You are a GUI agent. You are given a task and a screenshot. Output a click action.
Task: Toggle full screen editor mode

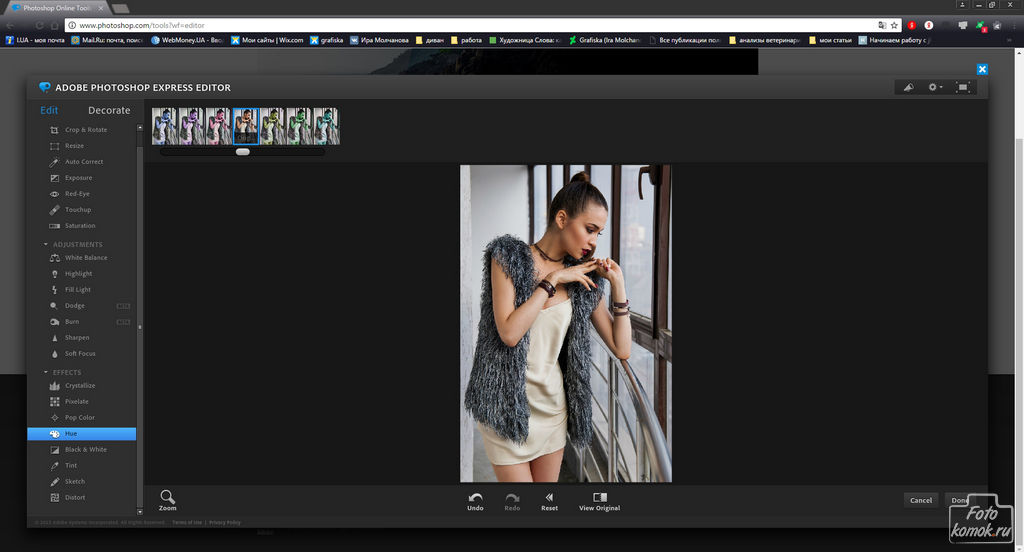point(963,87)
